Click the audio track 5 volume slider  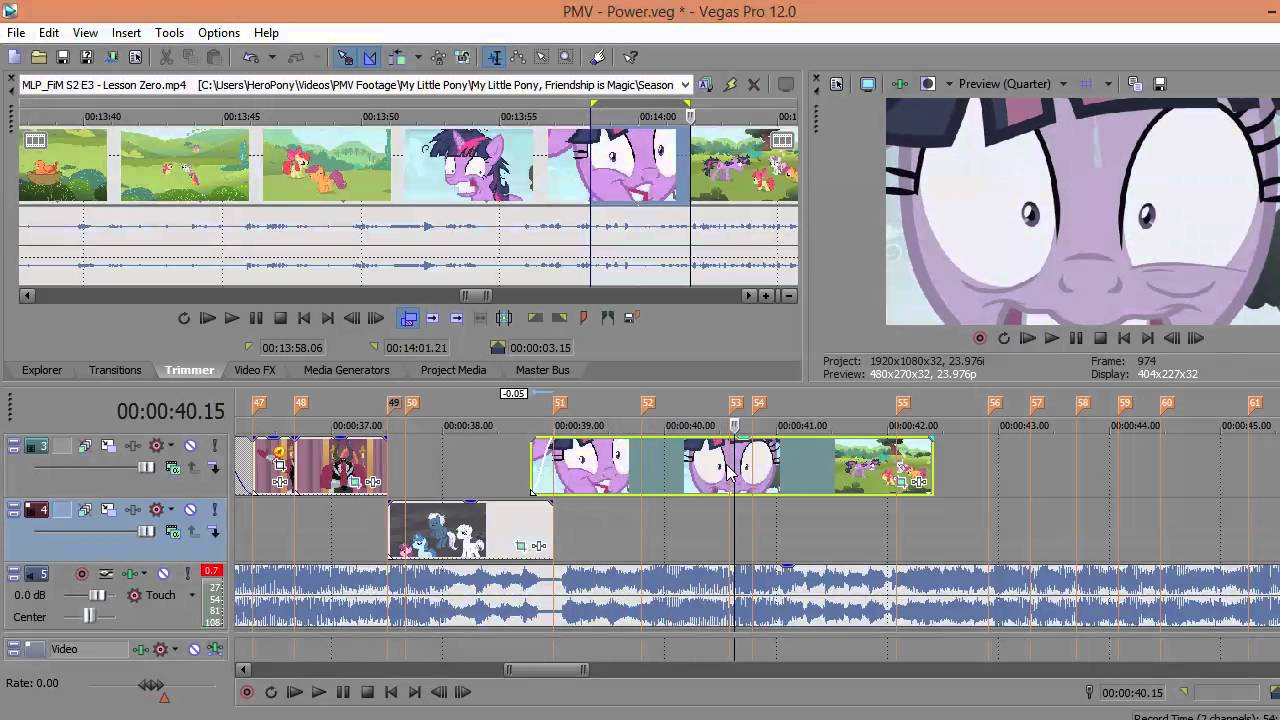click(x=97, y=595)
